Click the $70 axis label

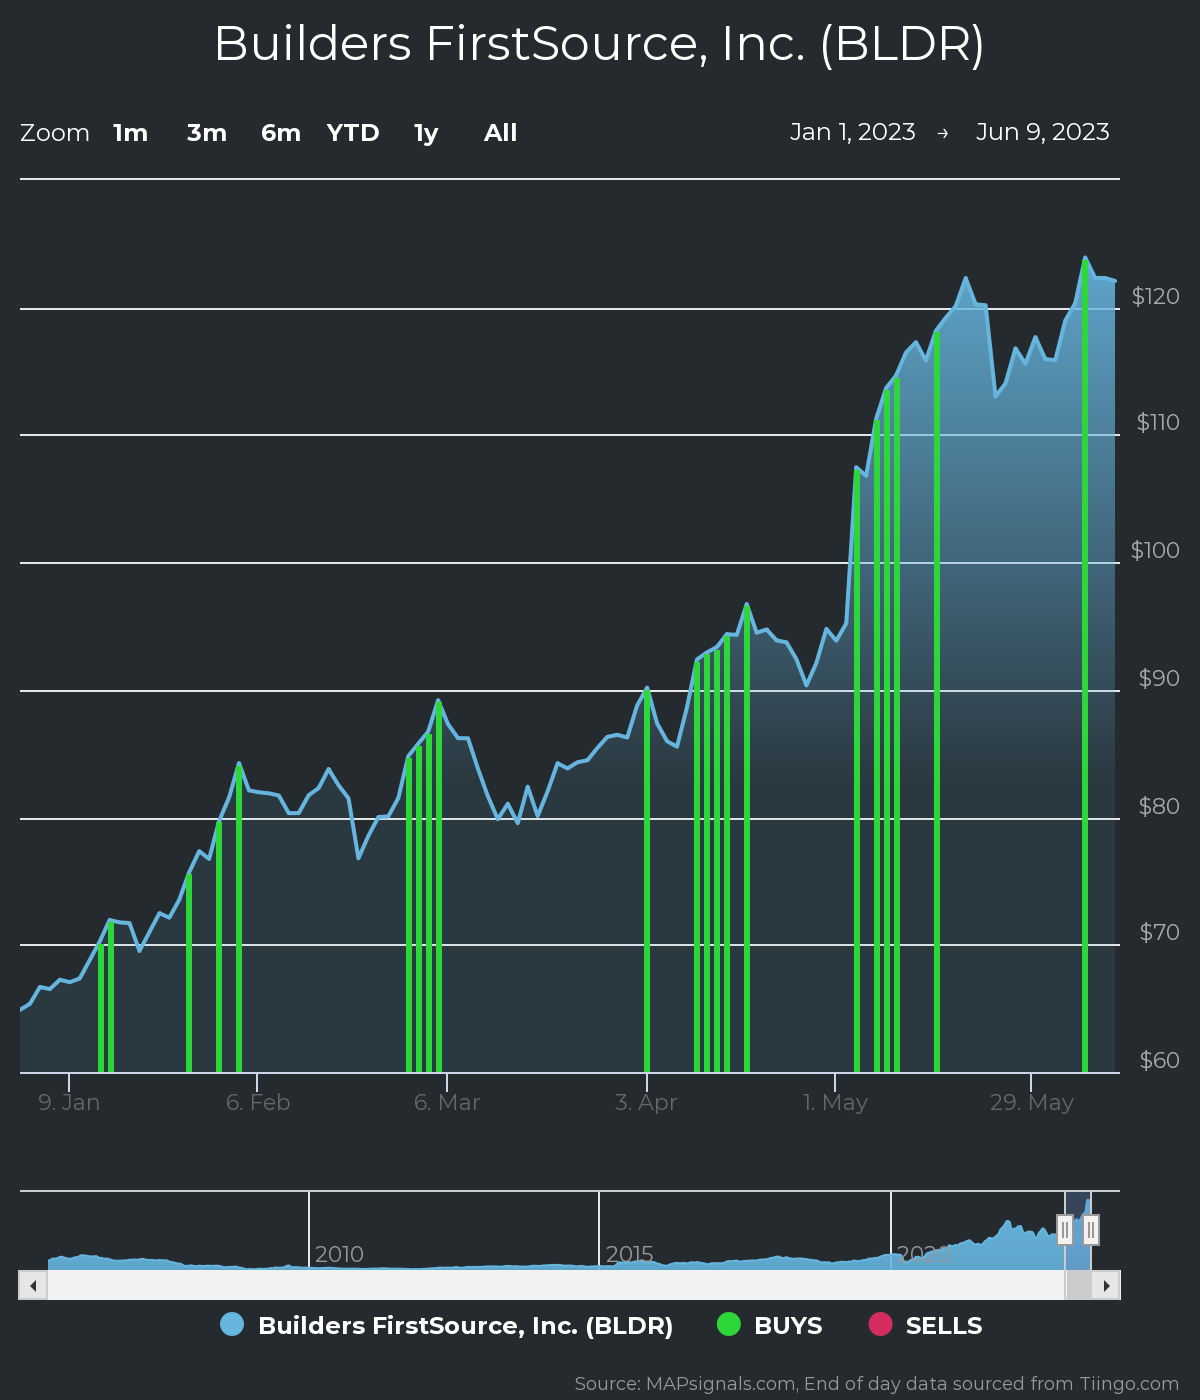pyautogui.click(x=1159, y=932)
